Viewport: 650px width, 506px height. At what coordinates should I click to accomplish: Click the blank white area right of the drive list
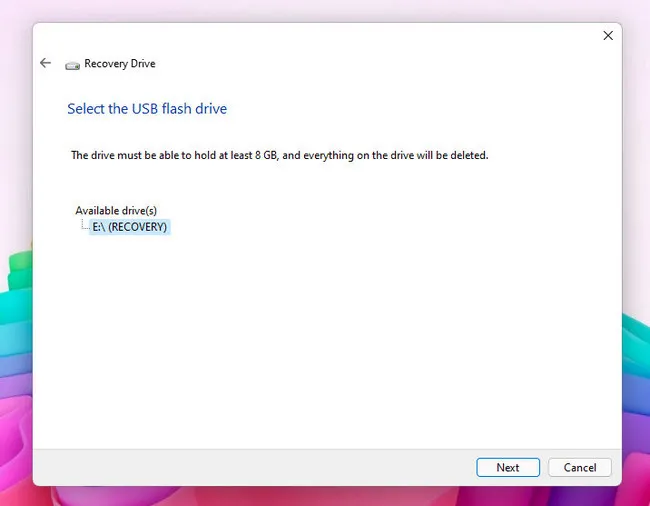pos(400,227)
